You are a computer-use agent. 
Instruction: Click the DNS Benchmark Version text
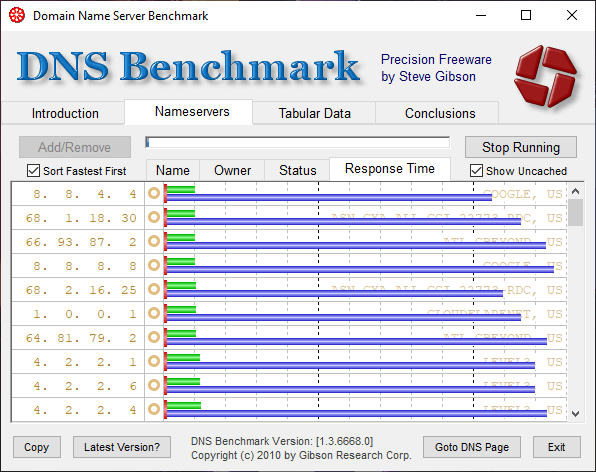click(282, 441)
